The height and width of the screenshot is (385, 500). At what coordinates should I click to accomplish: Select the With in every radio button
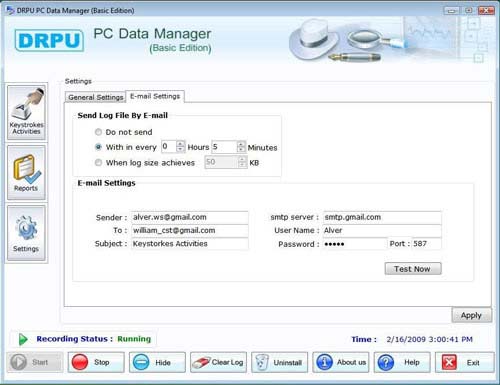tap(98, 147)
